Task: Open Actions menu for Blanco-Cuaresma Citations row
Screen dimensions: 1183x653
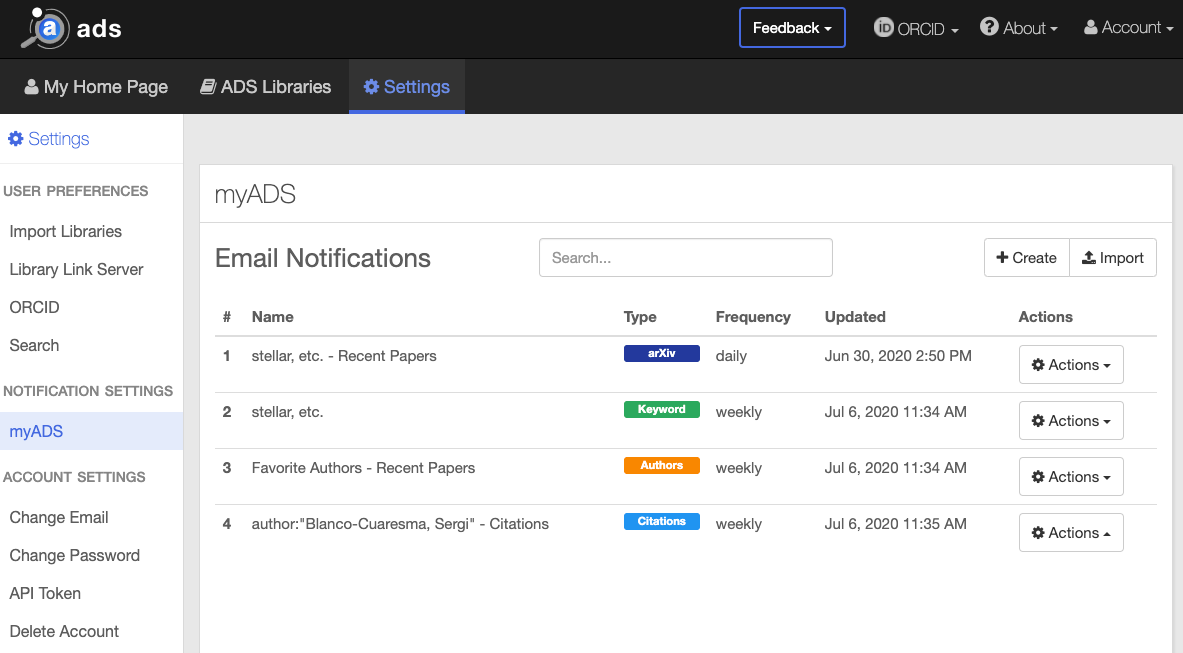Action: [1071, 533]
